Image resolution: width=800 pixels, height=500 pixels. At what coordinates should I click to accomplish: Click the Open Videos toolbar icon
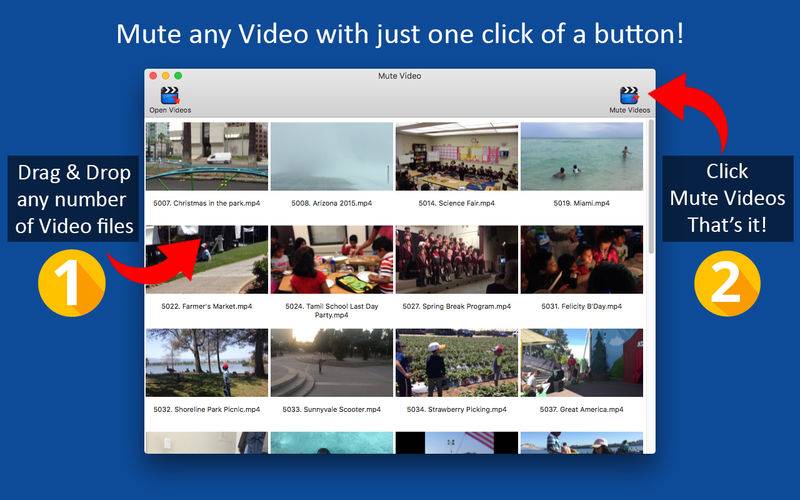(x=170, y=95)
